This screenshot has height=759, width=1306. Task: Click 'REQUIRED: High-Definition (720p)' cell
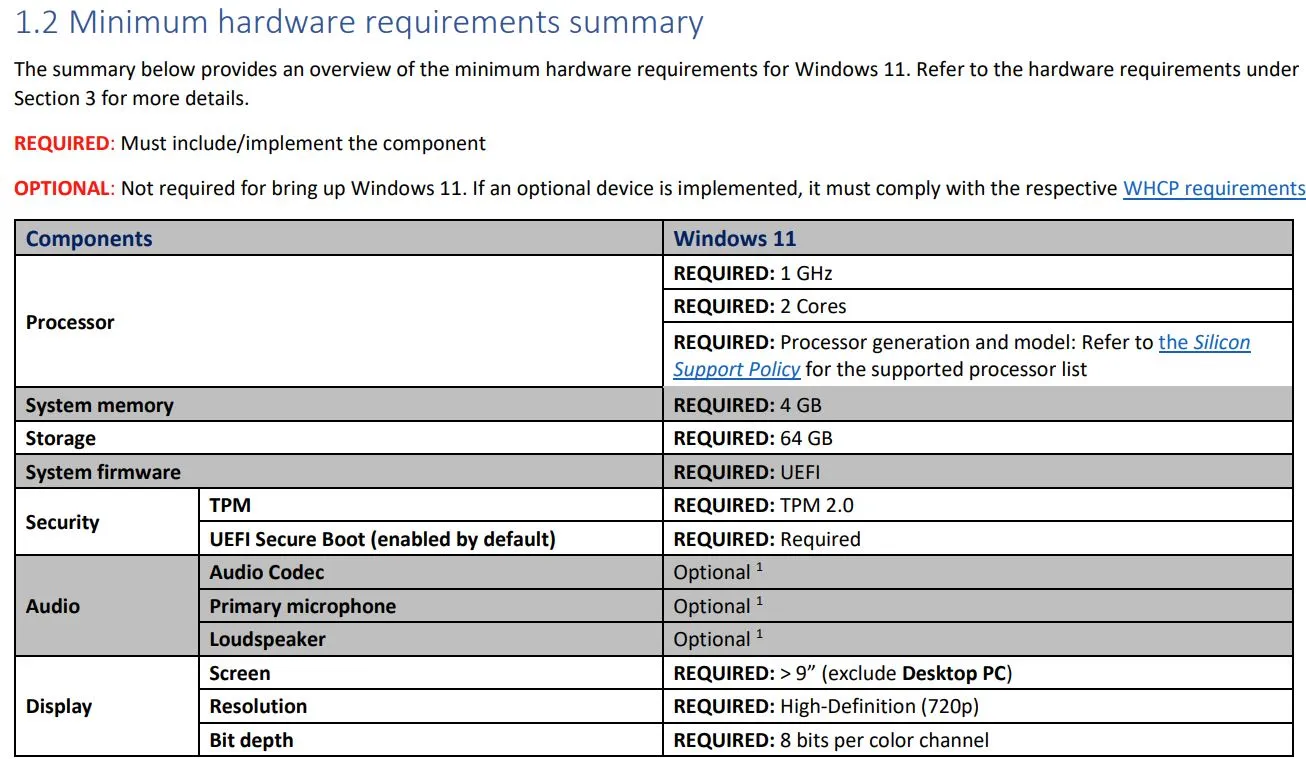977,706
